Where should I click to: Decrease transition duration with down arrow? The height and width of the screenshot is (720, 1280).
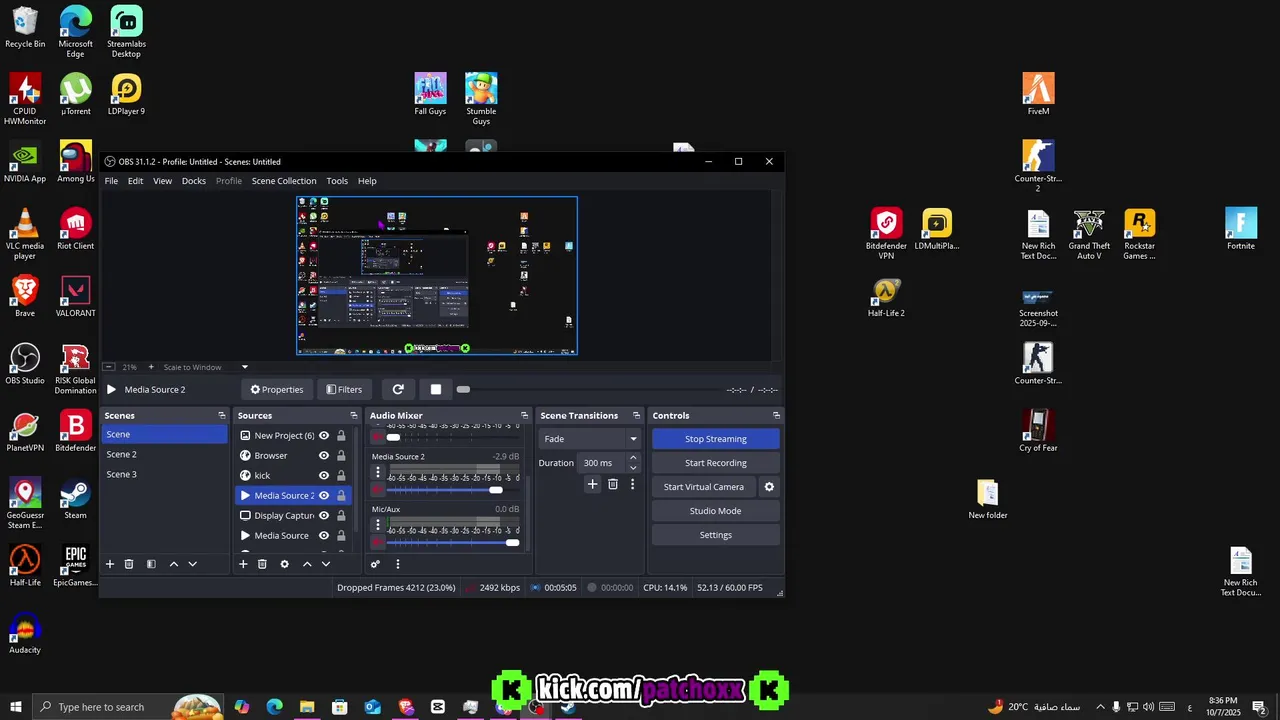click(632, 467)
